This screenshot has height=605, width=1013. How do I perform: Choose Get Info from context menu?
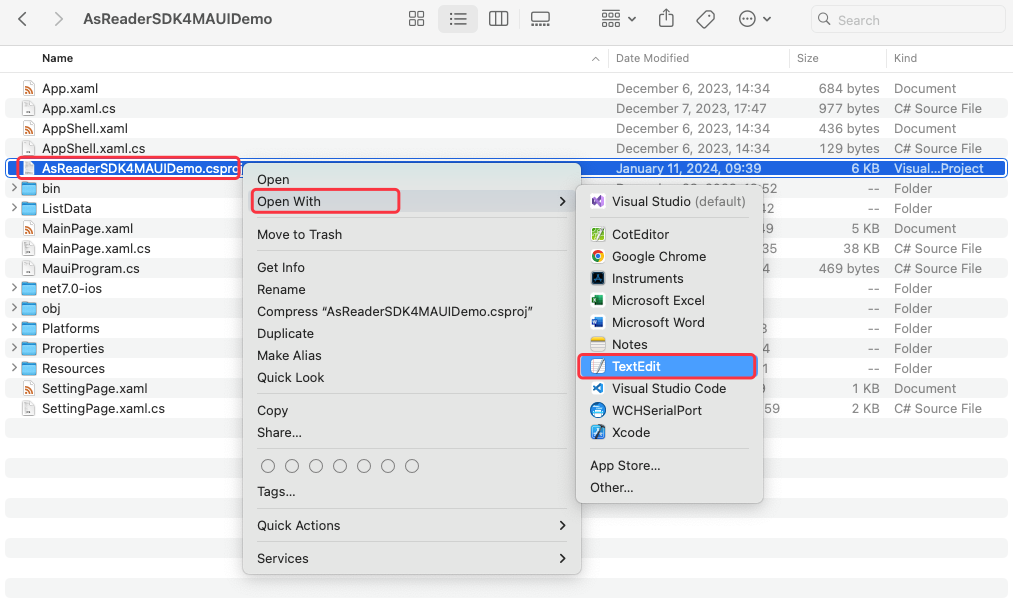click(281, 267)
